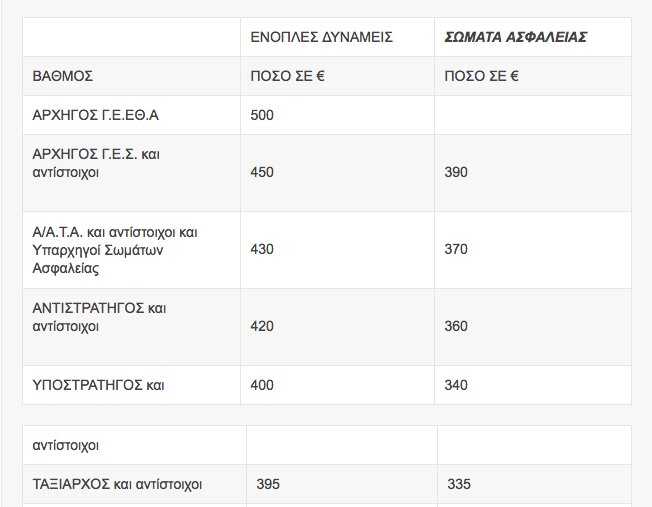Click the ΤΑΞΙΑΡΧΟΣ και αντίστοιχοι row label
This screenshot has width=652, height=507.
[x=118, y=485]
